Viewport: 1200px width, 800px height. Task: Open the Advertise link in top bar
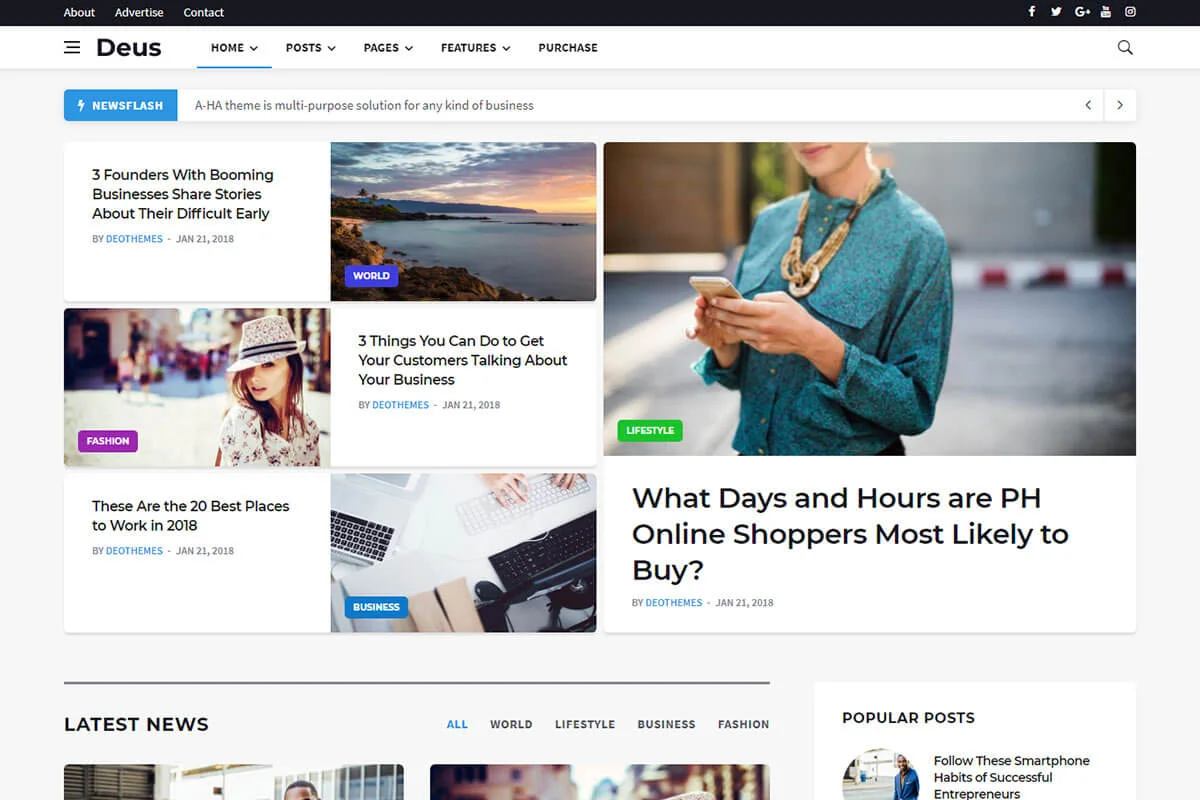(x=139, y=12)
